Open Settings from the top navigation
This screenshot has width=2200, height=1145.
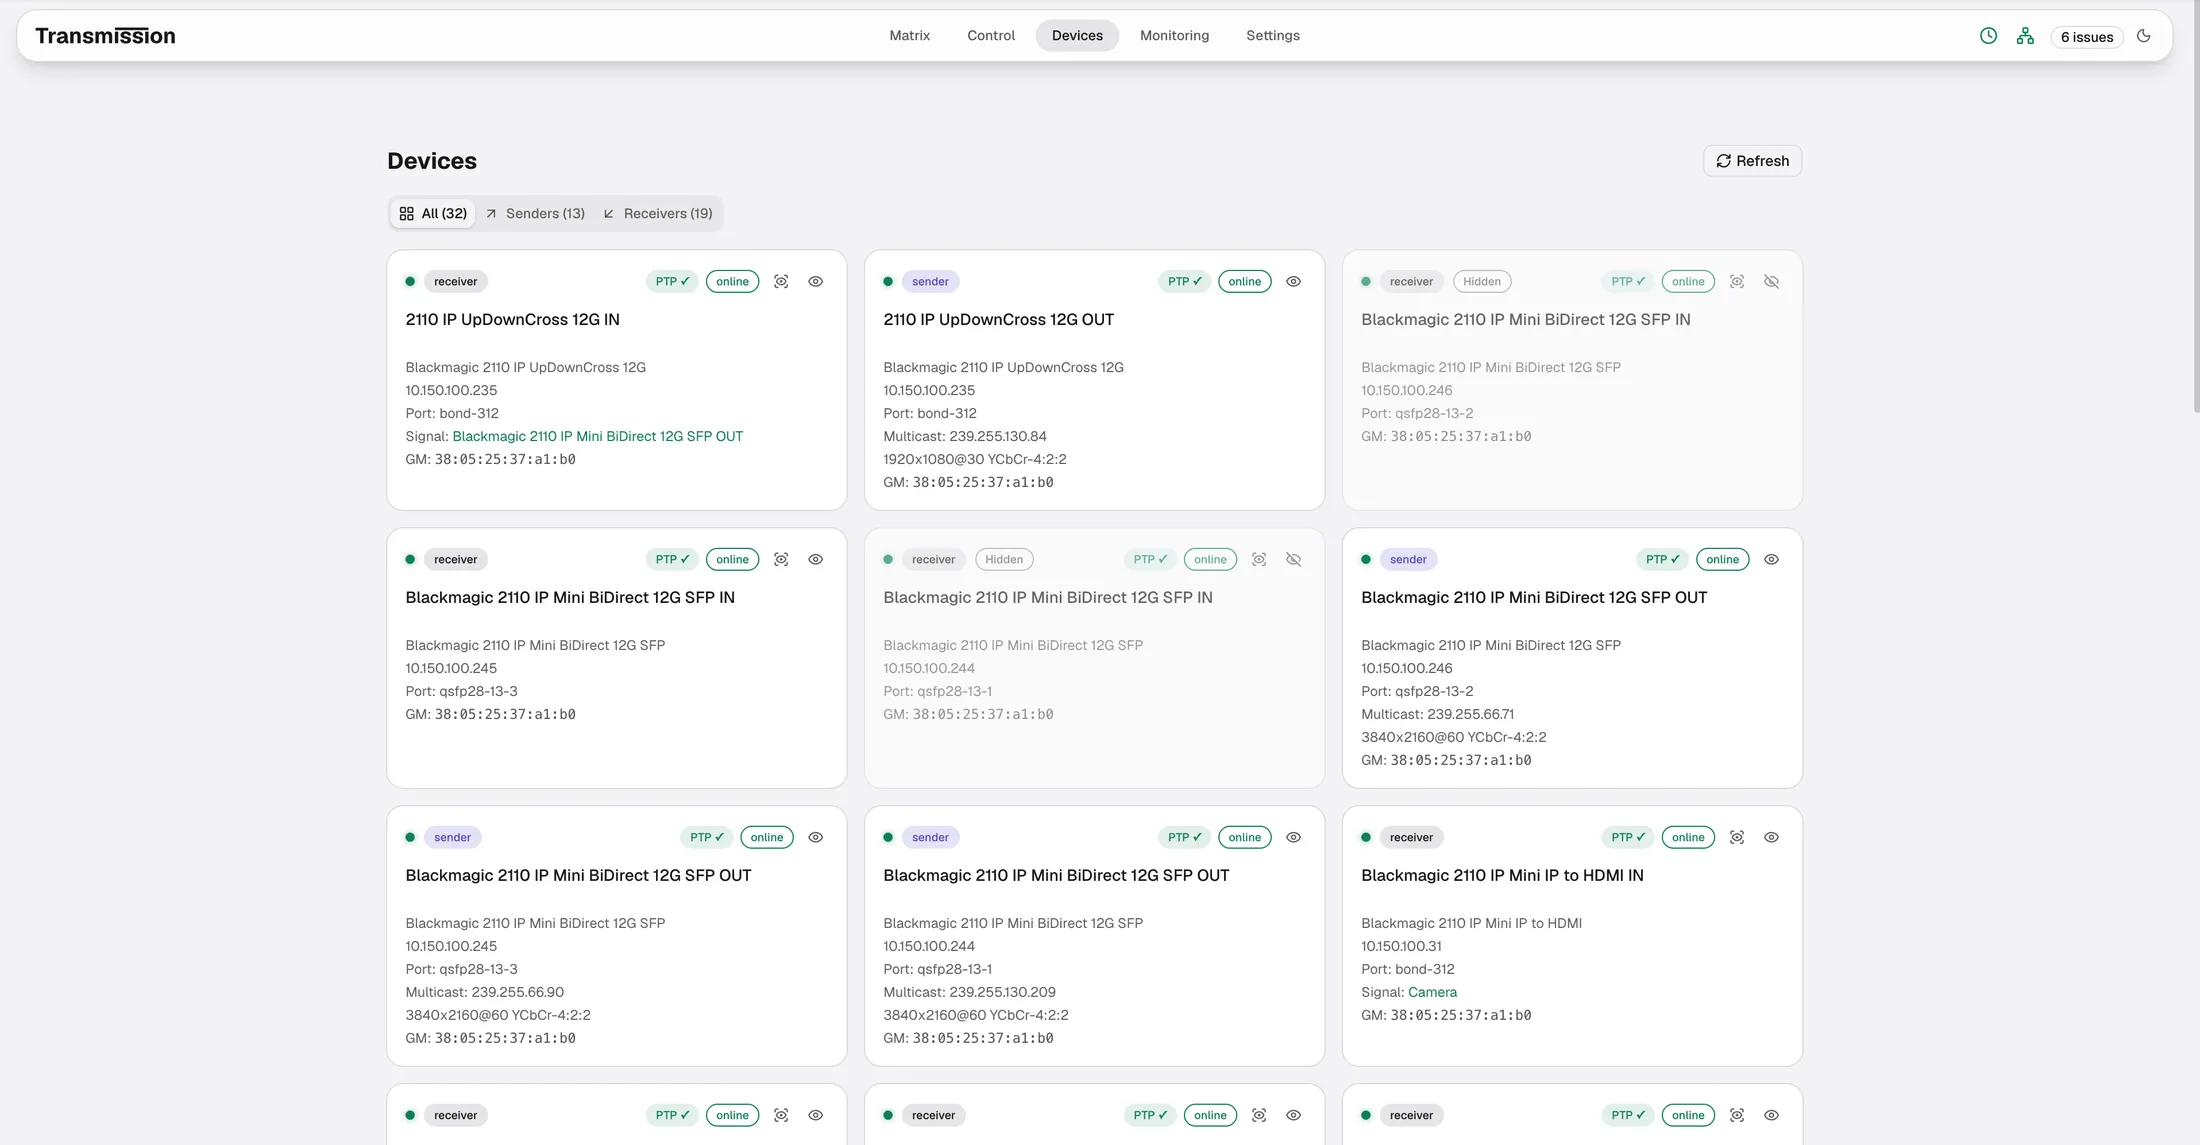[x=1273, y=36]
